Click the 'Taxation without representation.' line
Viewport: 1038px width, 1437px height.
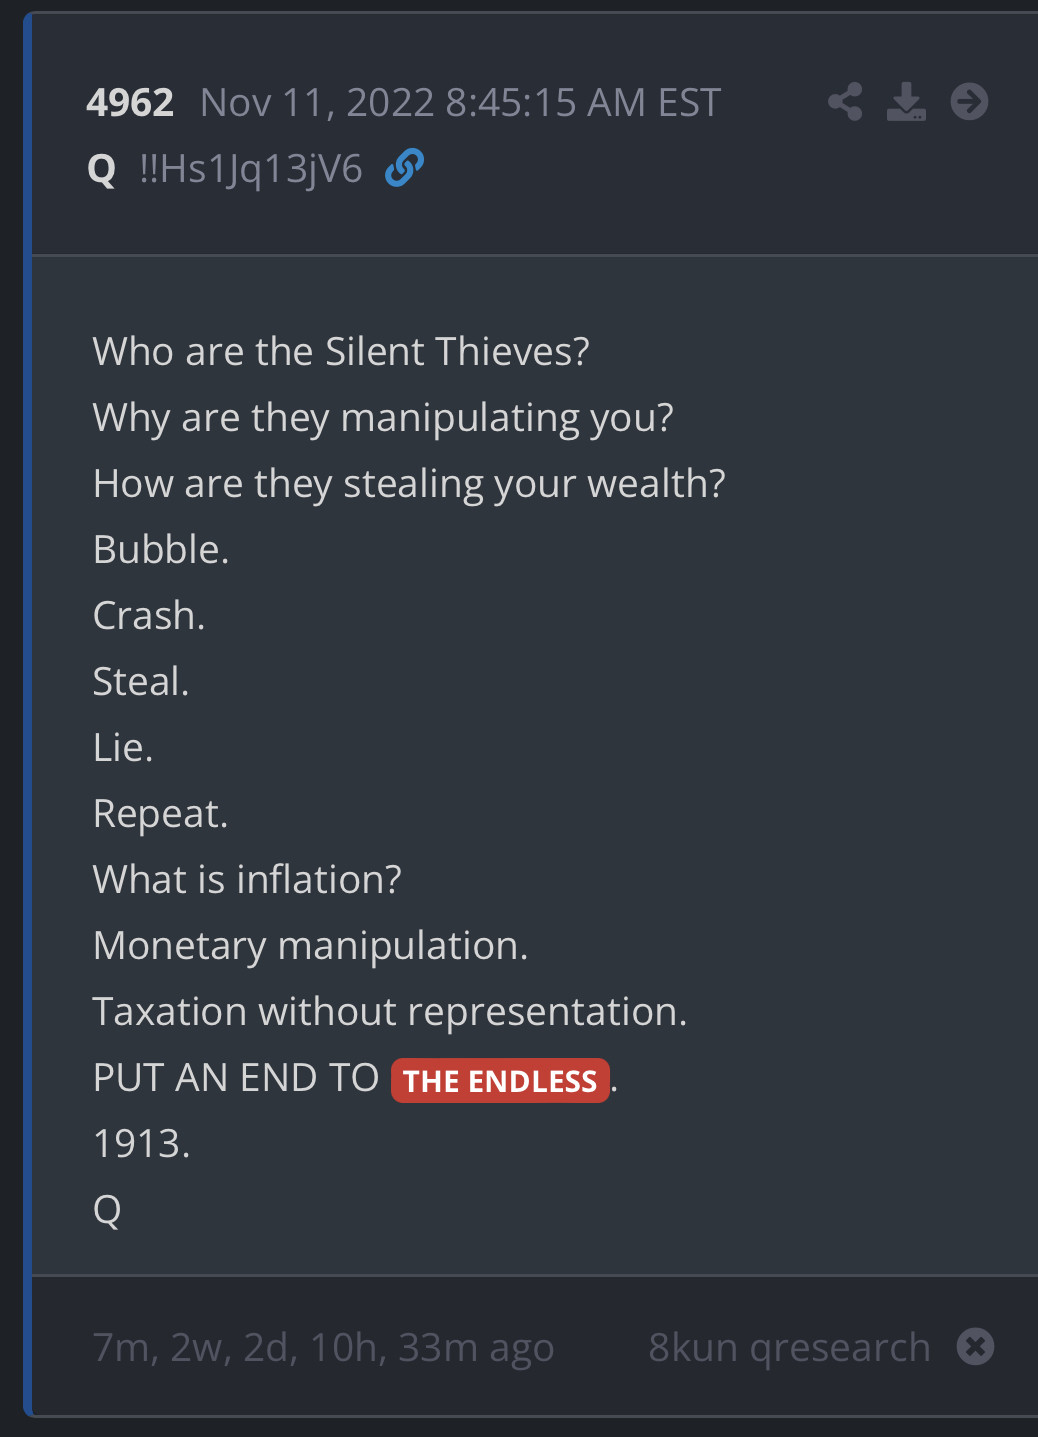(390, 1012)
